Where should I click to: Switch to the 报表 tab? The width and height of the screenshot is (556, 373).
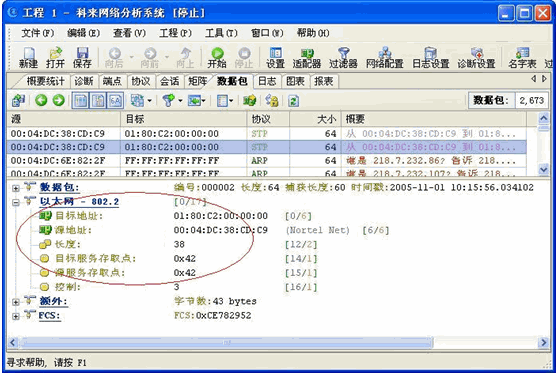(324, 81)
